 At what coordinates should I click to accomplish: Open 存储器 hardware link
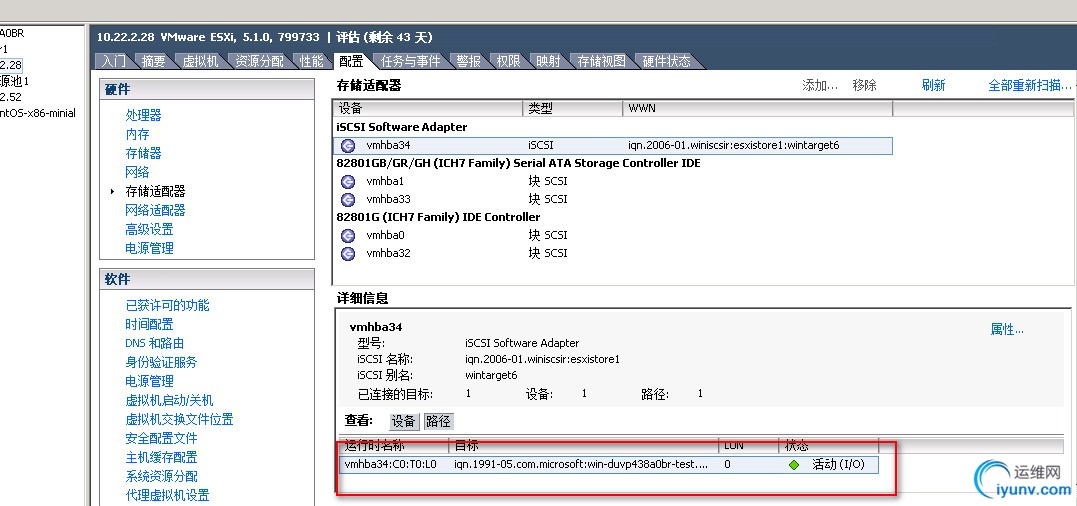(144, 153)
